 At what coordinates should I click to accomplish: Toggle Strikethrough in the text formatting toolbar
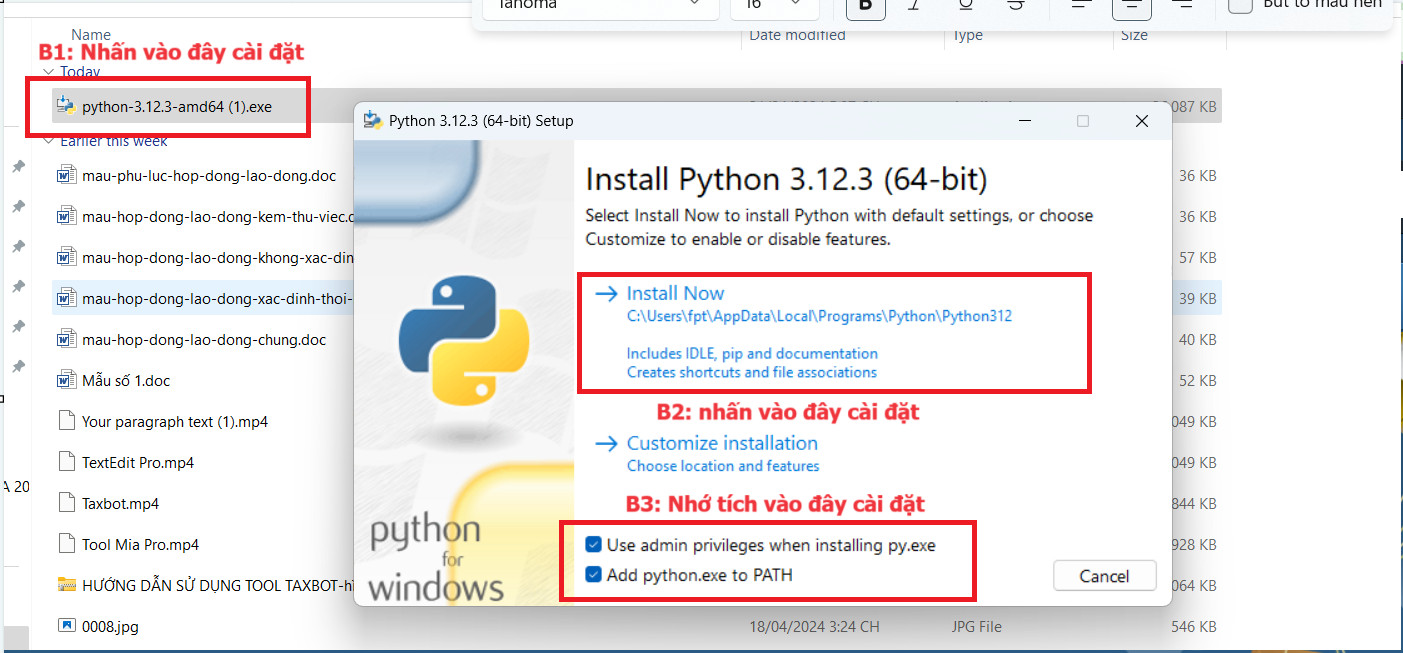1015,5
